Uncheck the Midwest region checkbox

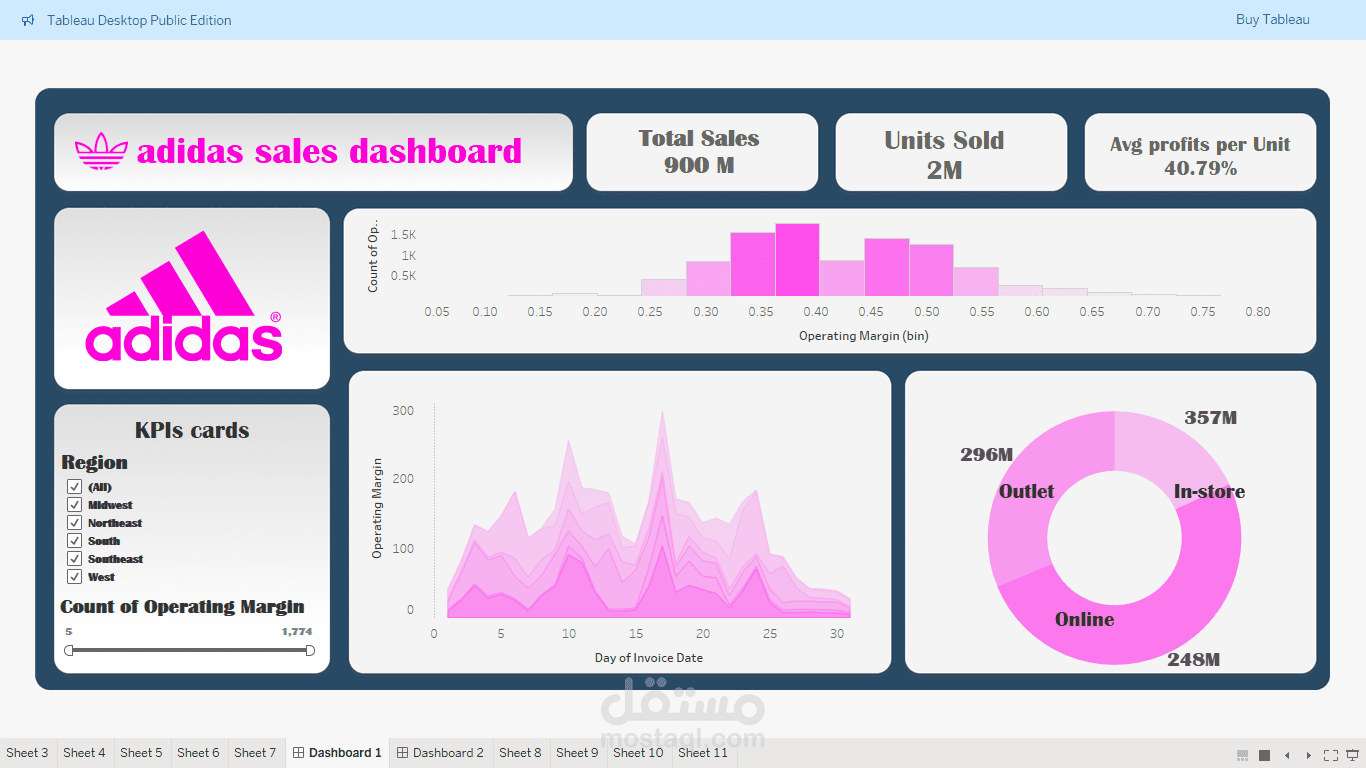(74, 505)
